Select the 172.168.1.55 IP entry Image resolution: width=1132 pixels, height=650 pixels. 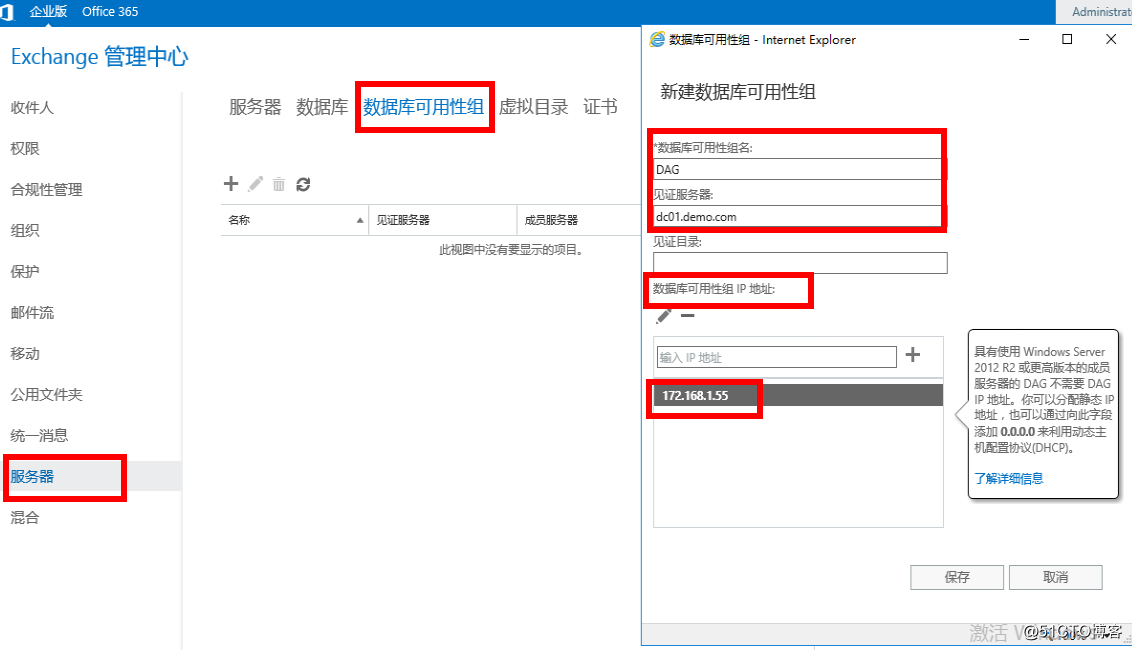pos(798,395)
